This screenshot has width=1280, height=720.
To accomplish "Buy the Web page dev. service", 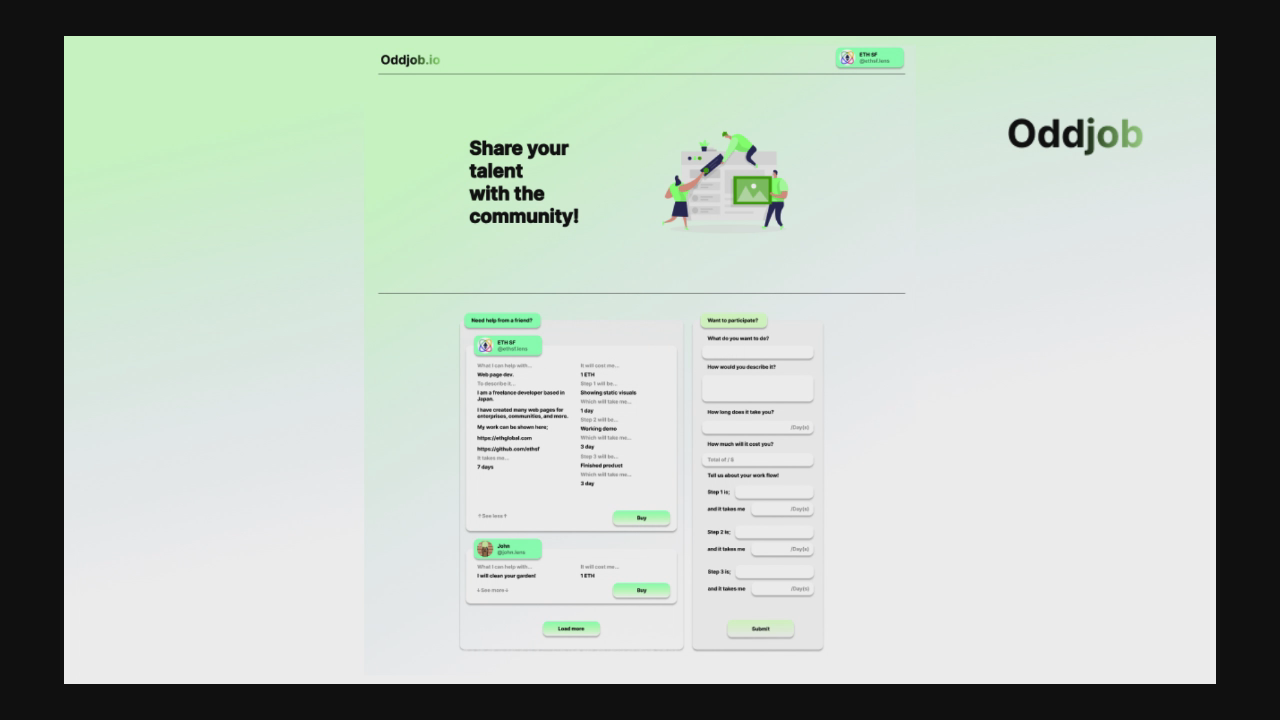I will coord(641,518).
